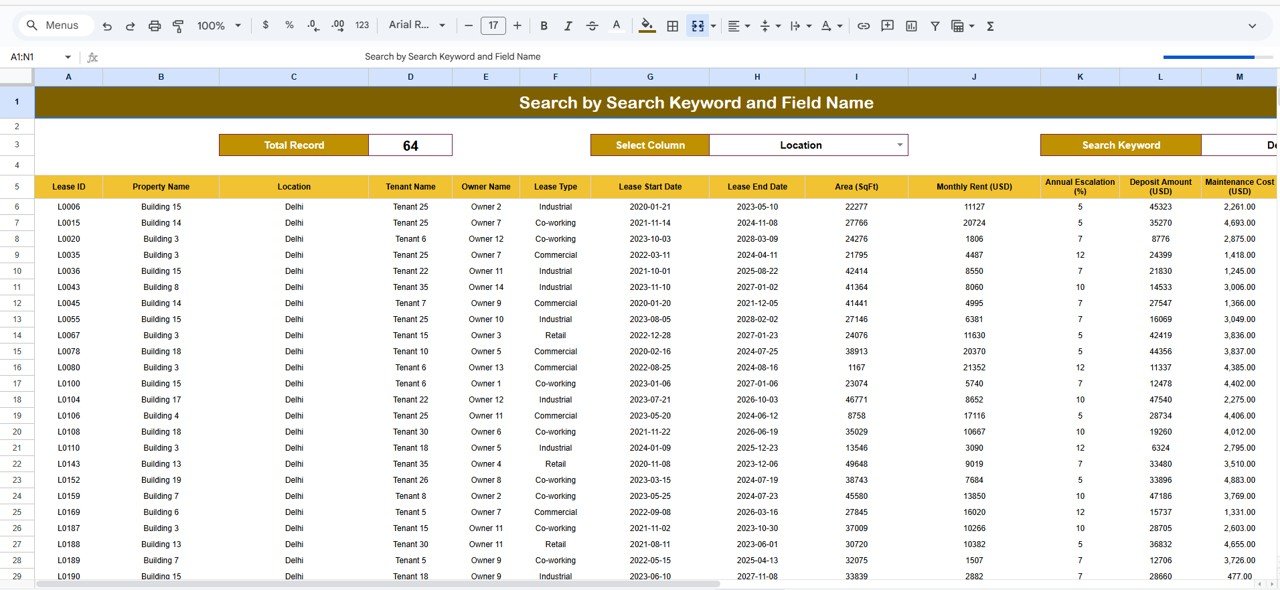Open the Functions (sigma) menu

[988, 26]
